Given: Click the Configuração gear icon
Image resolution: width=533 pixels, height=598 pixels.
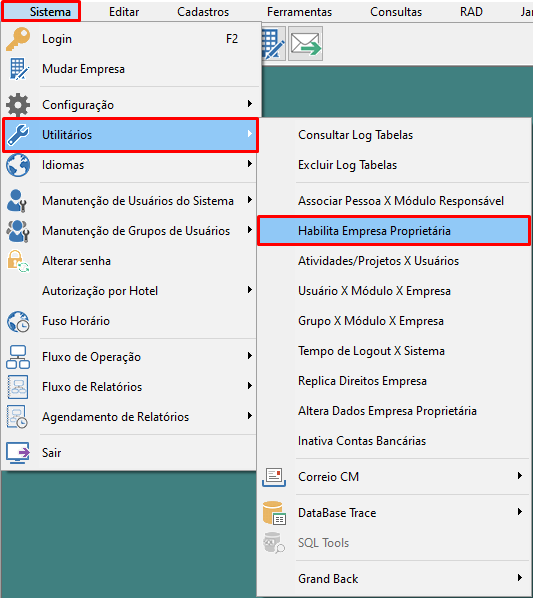Looking at the screenshot, I should 18,105.
